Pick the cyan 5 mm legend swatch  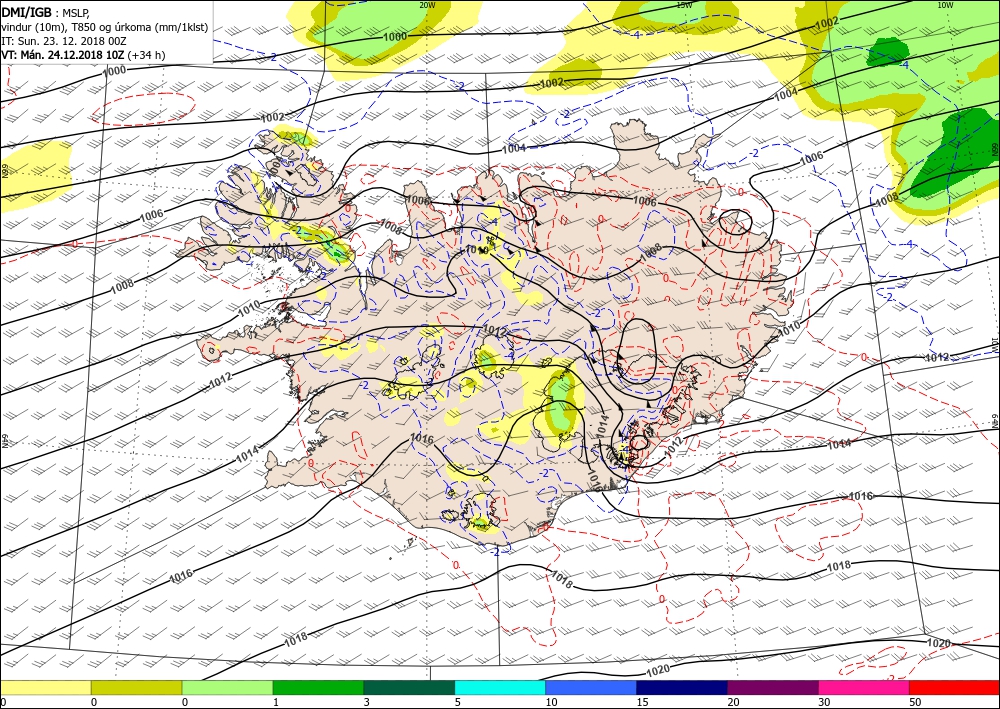(500, 687)
